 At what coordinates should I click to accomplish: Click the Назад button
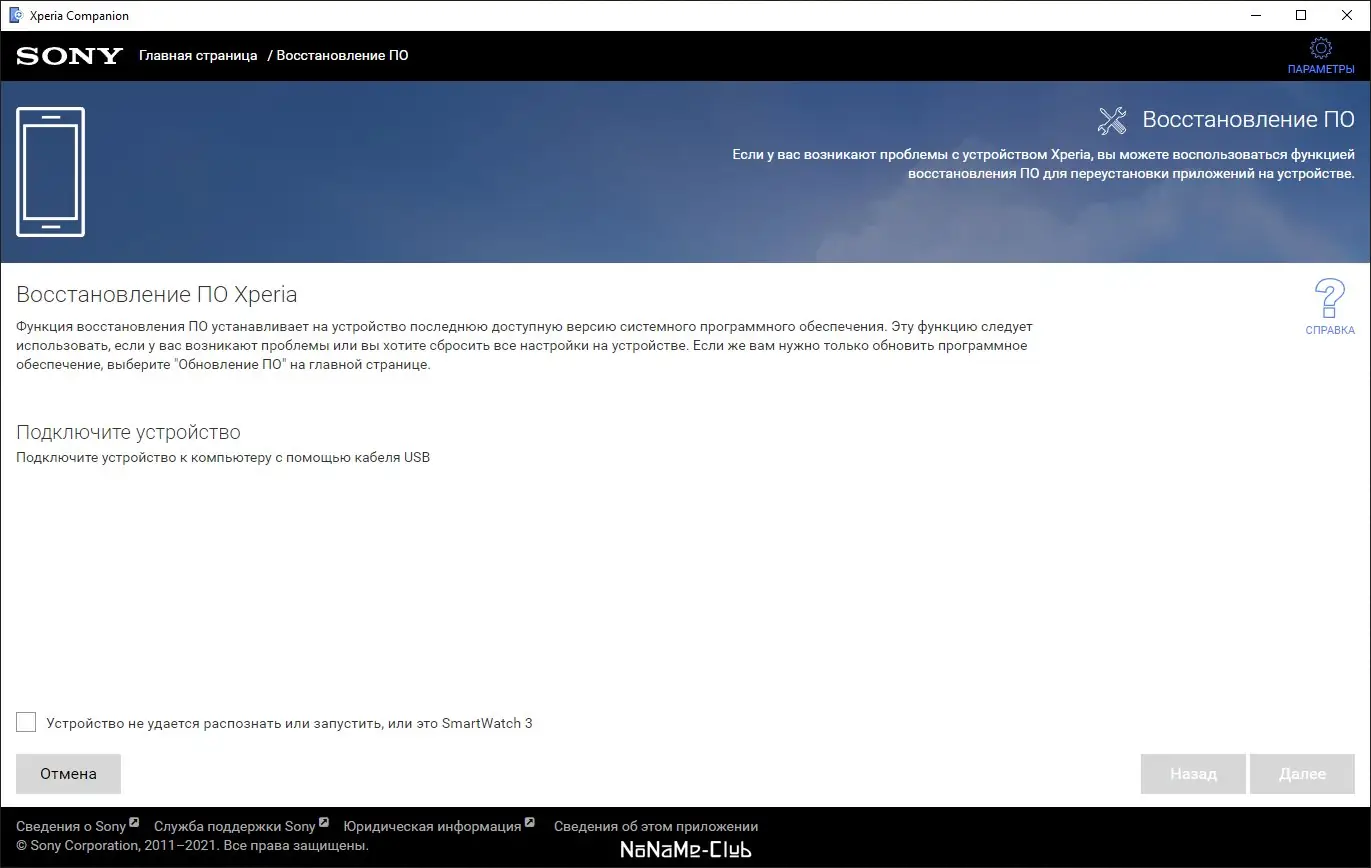[x=1193, y=774]
